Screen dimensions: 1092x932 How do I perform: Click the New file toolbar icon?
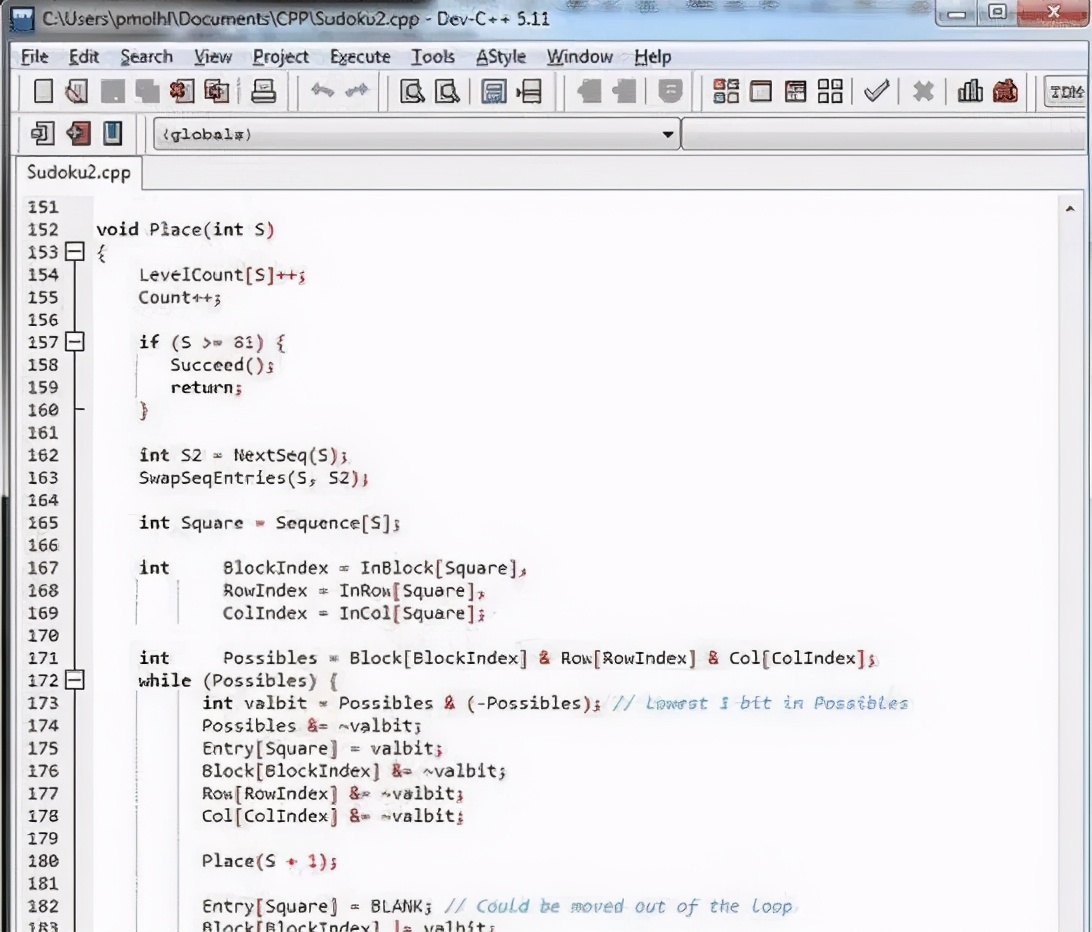tap(43, 93)
